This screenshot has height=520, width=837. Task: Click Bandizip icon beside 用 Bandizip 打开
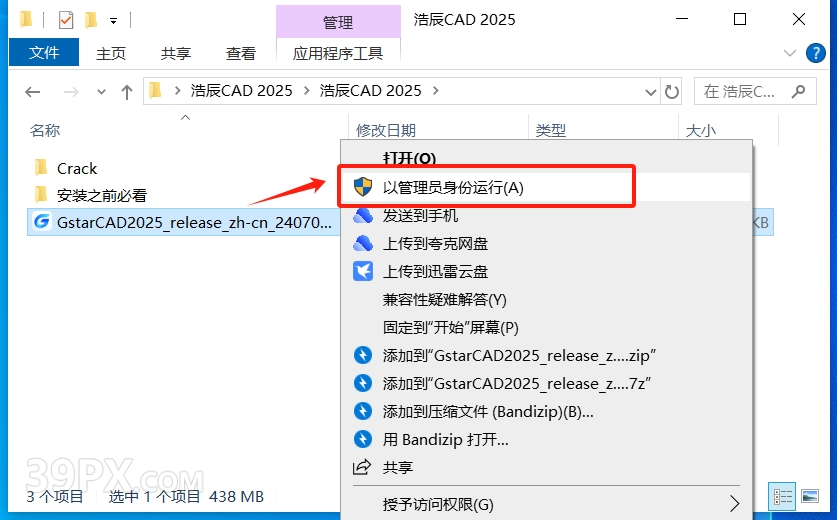point(363,439)
